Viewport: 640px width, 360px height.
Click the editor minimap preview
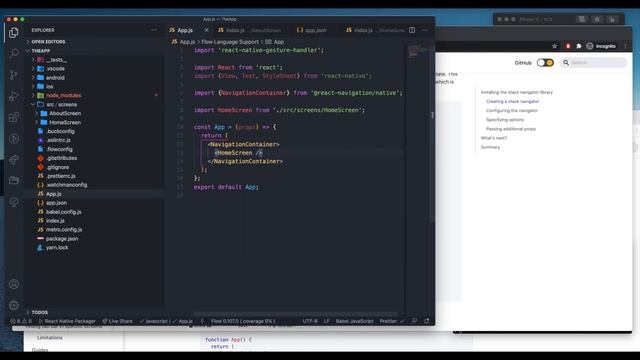click(x=418, y=51)
